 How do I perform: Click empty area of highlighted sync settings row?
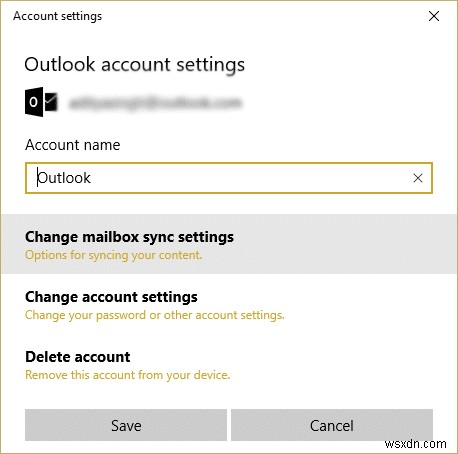pos(343,244)
